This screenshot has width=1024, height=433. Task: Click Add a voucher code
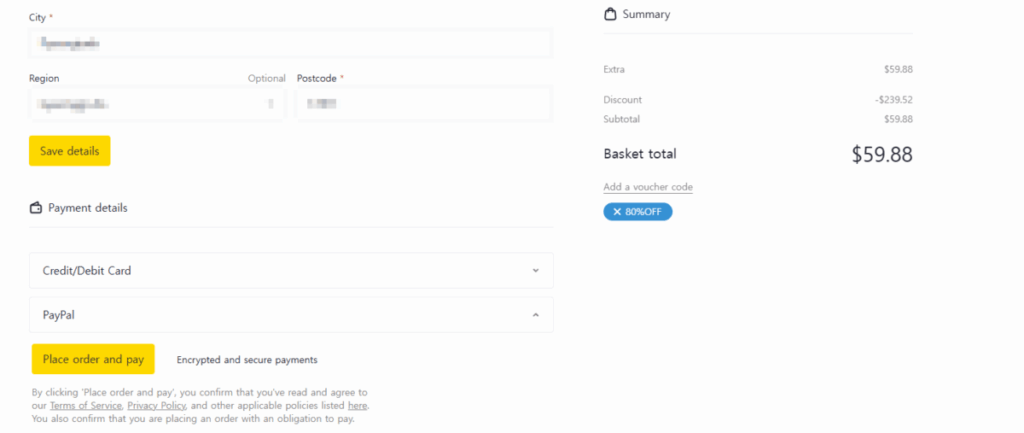pos(648,187)
